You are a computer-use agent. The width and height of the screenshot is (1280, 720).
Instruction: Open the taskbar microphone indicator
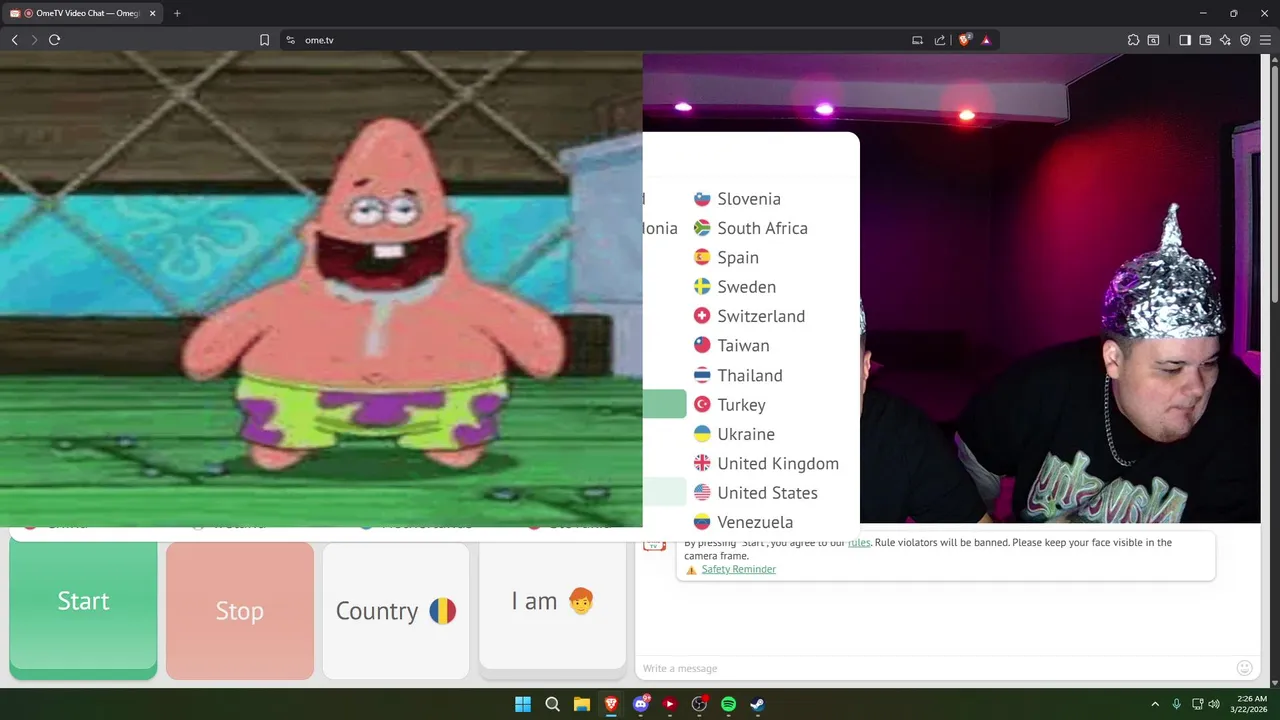[1177, 704]
